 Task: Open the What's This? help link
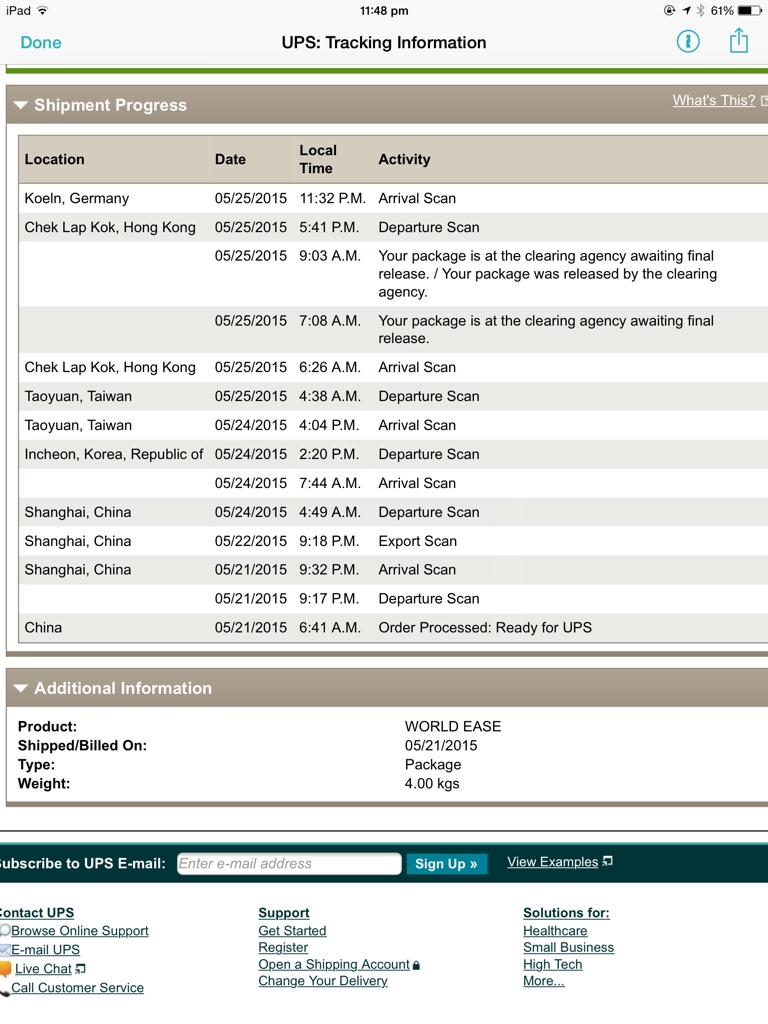[x=714, y=101]
